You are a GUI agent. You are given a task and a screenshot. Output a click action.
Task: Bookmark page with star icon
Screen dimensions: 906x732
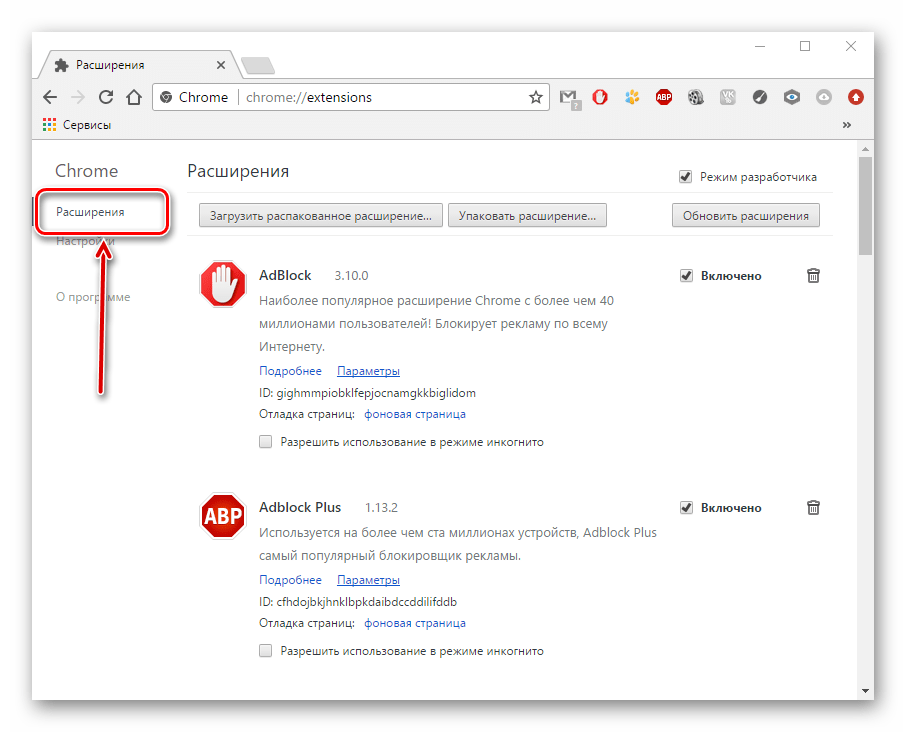coord(536,98)
